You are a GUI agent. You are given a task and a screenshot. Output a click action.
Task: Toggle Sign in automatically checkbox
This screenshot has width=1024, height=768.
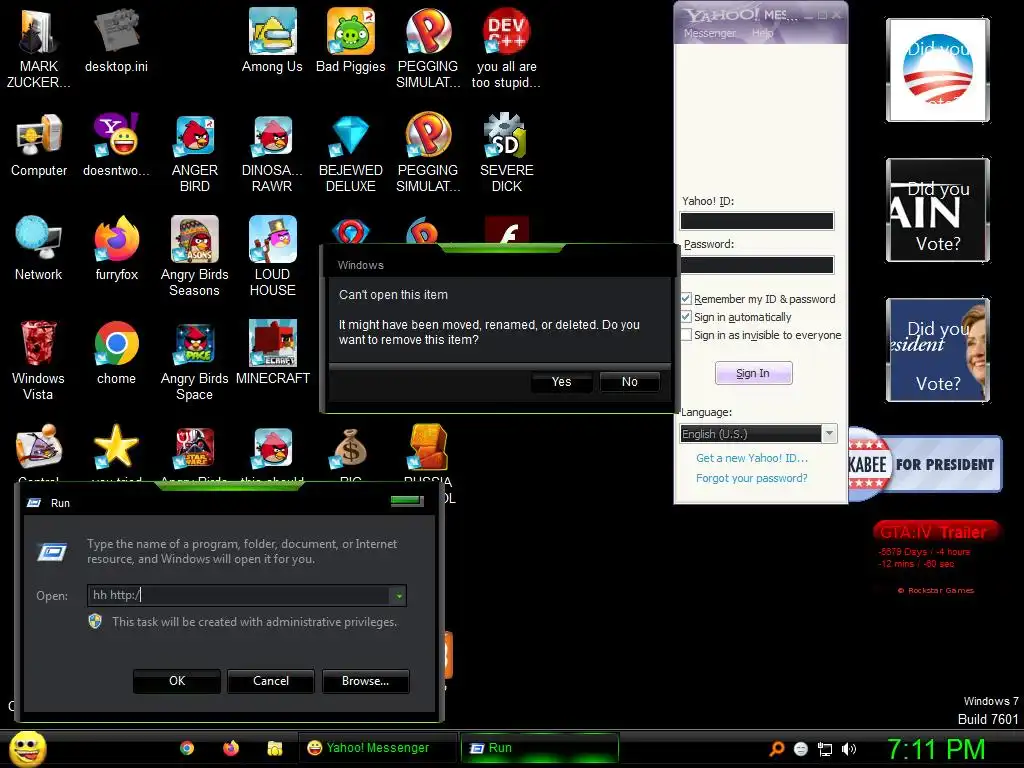(x=686, y=317)
